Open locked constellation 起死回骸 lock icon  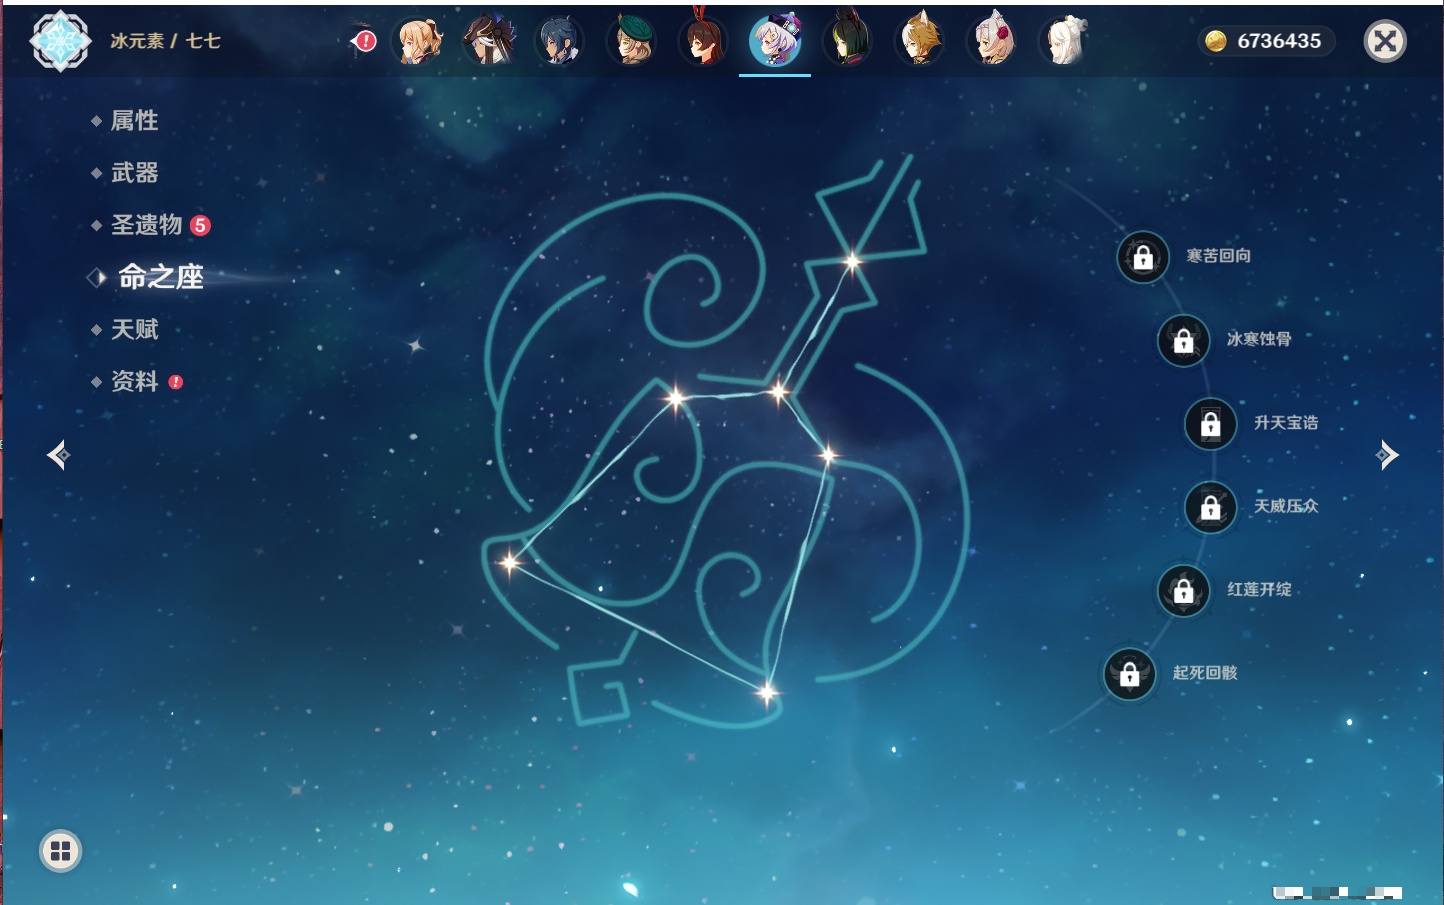pos(1130,674)
